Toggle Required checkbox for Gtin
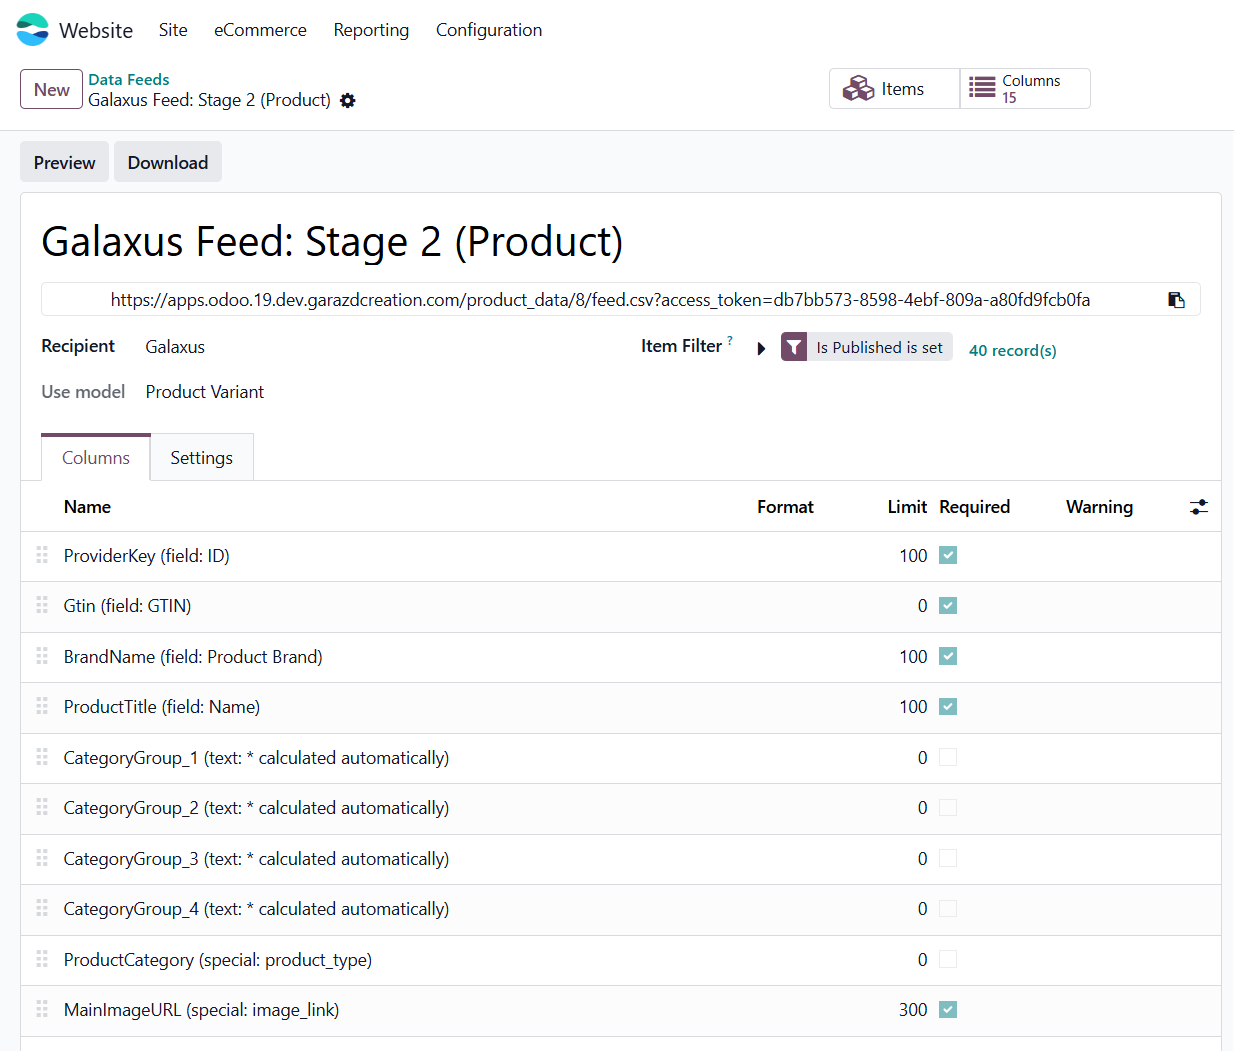 coord(948,605)
